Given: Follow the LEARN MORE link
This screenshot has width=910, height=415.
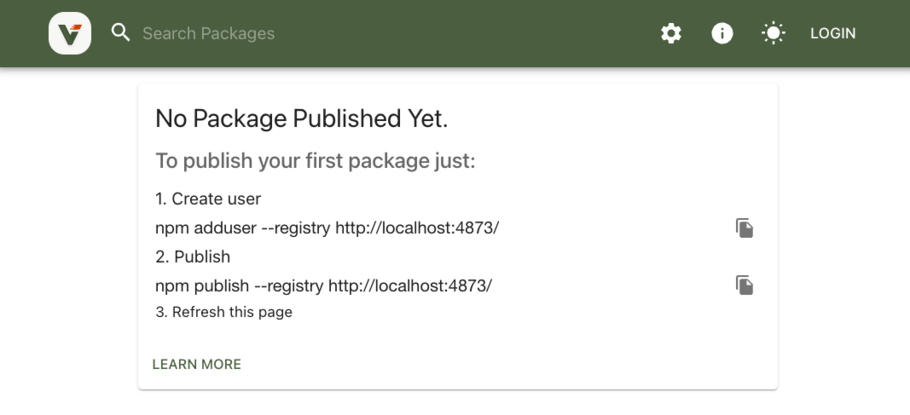Looking at the screenshot, I should [x=196, y=364].
